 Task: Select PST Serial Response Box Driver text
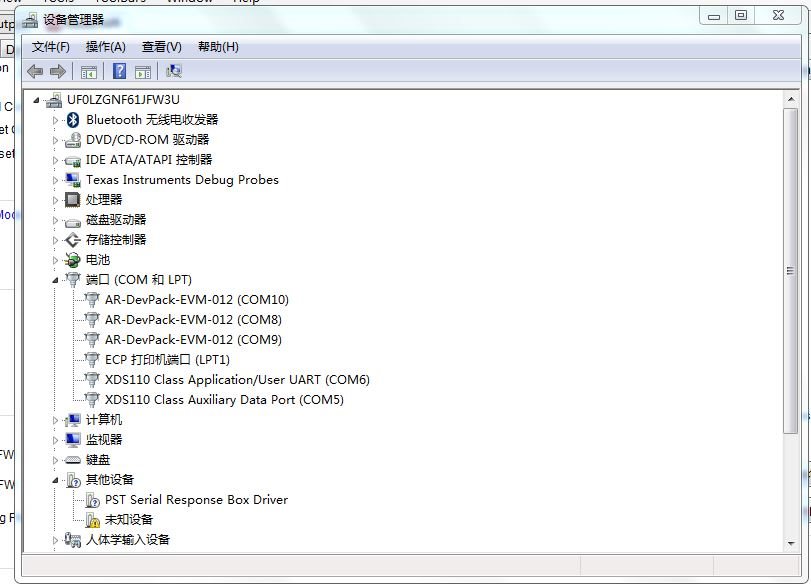[196, 500]
